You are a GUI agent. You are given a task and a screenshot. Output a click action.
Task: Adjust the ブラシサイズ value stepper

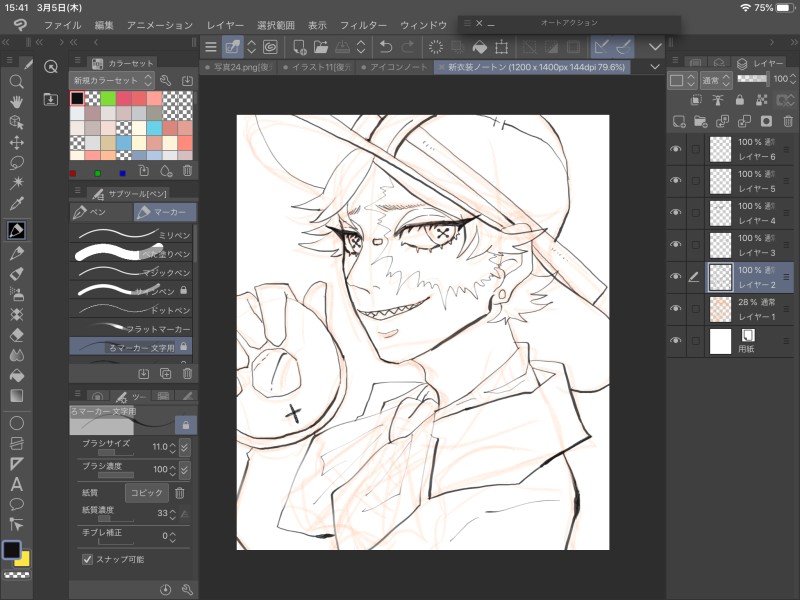172,447
